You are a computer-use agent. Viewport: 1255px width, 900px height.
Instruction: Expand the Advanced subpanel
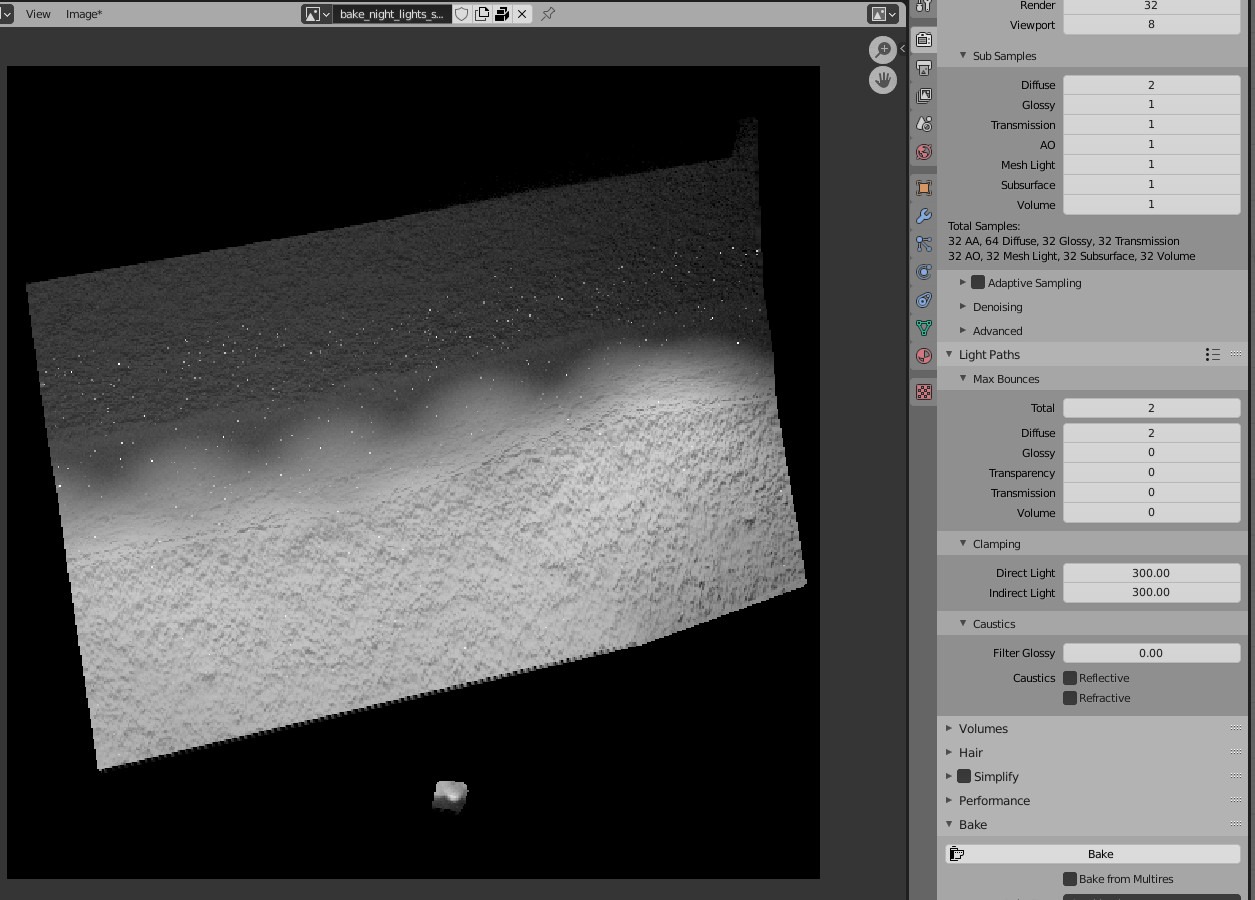[963, 331]
